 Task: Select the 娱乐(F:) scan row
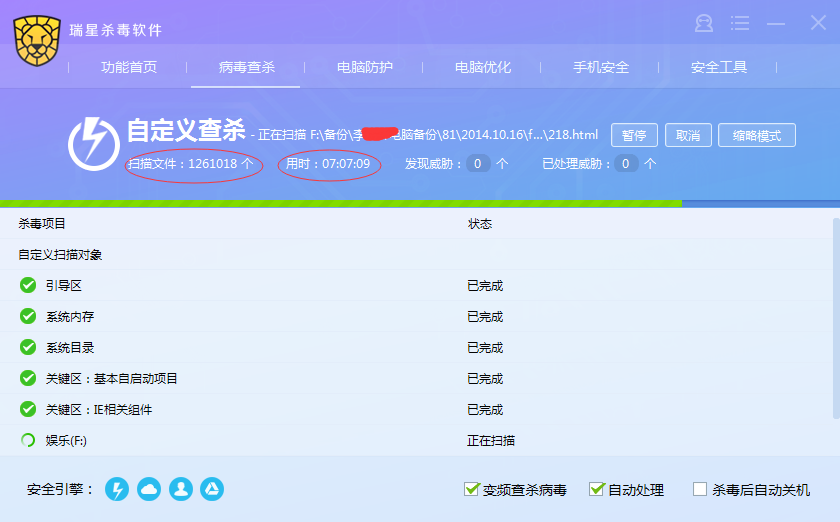416,441
